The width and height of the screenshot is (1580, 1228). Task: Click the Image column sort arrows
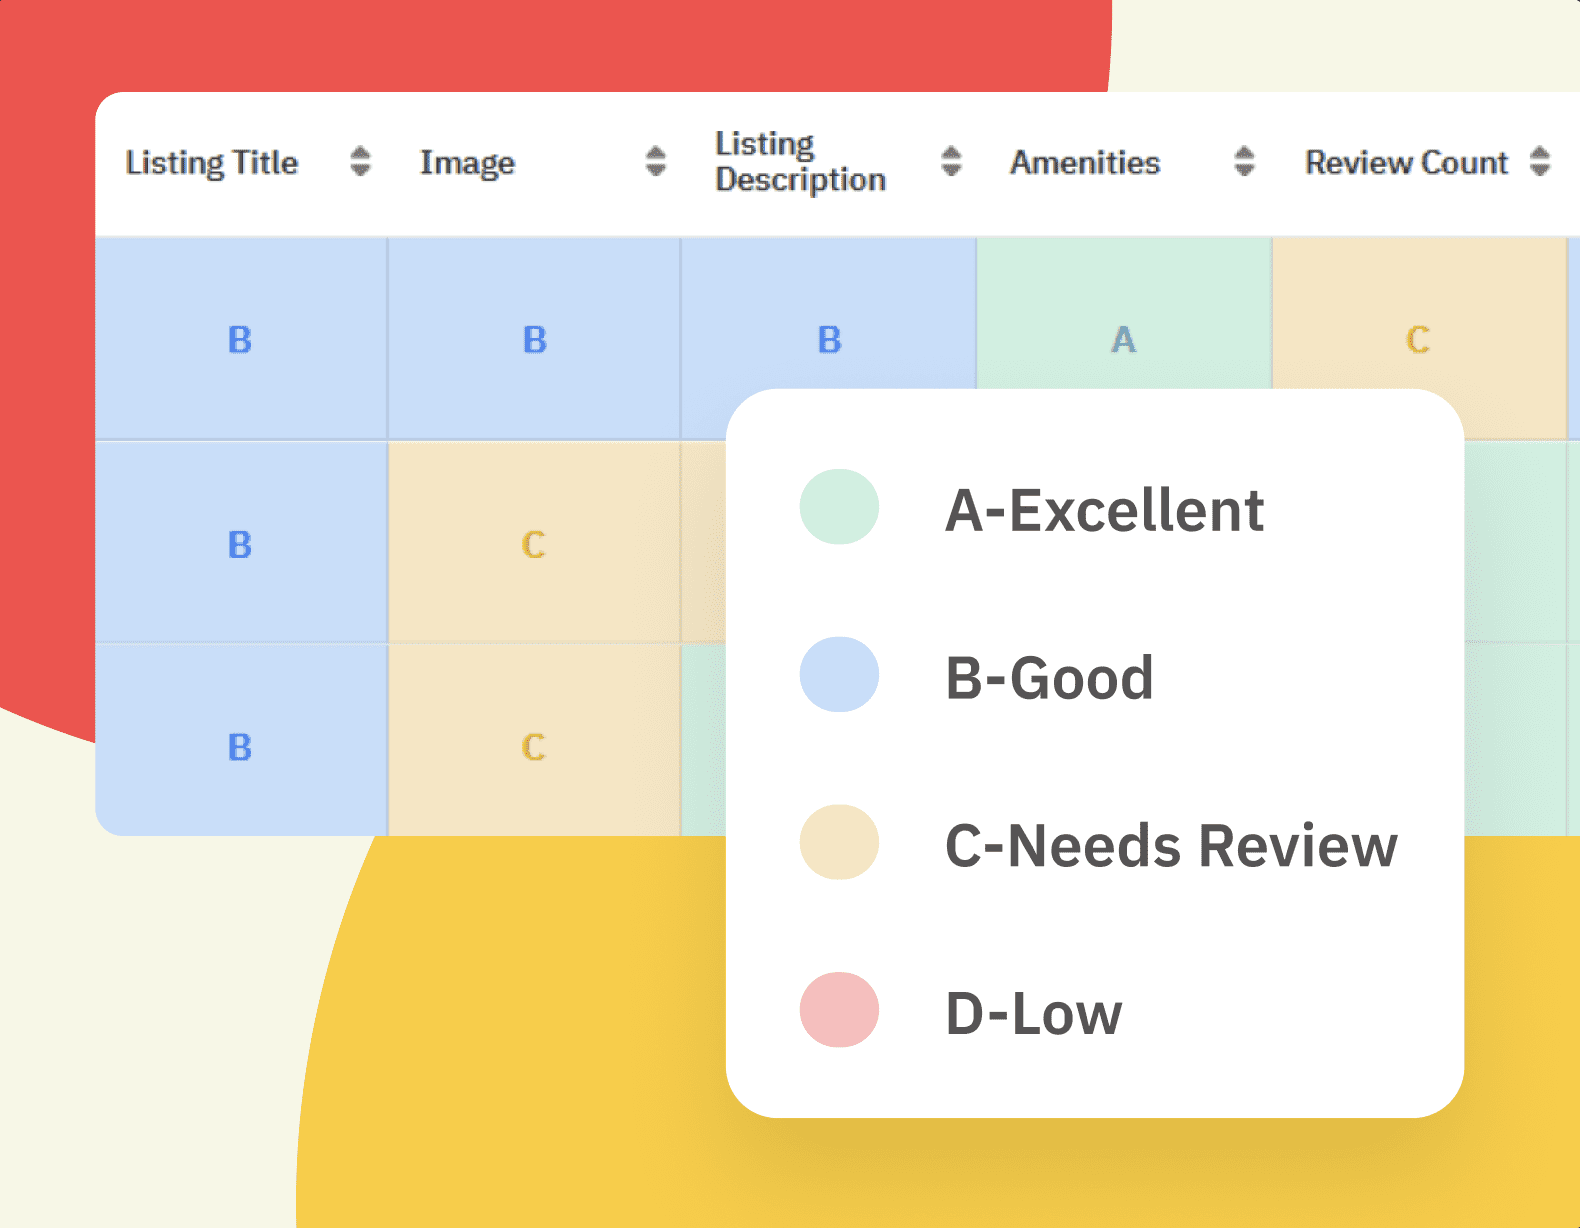click(655, 161)
